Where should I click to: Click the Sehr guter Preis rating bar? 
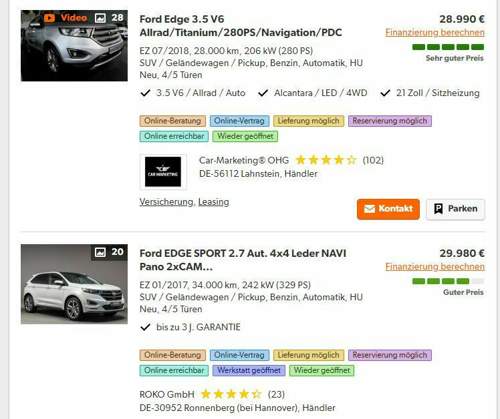pyautogui.click(x=448, y=47)
